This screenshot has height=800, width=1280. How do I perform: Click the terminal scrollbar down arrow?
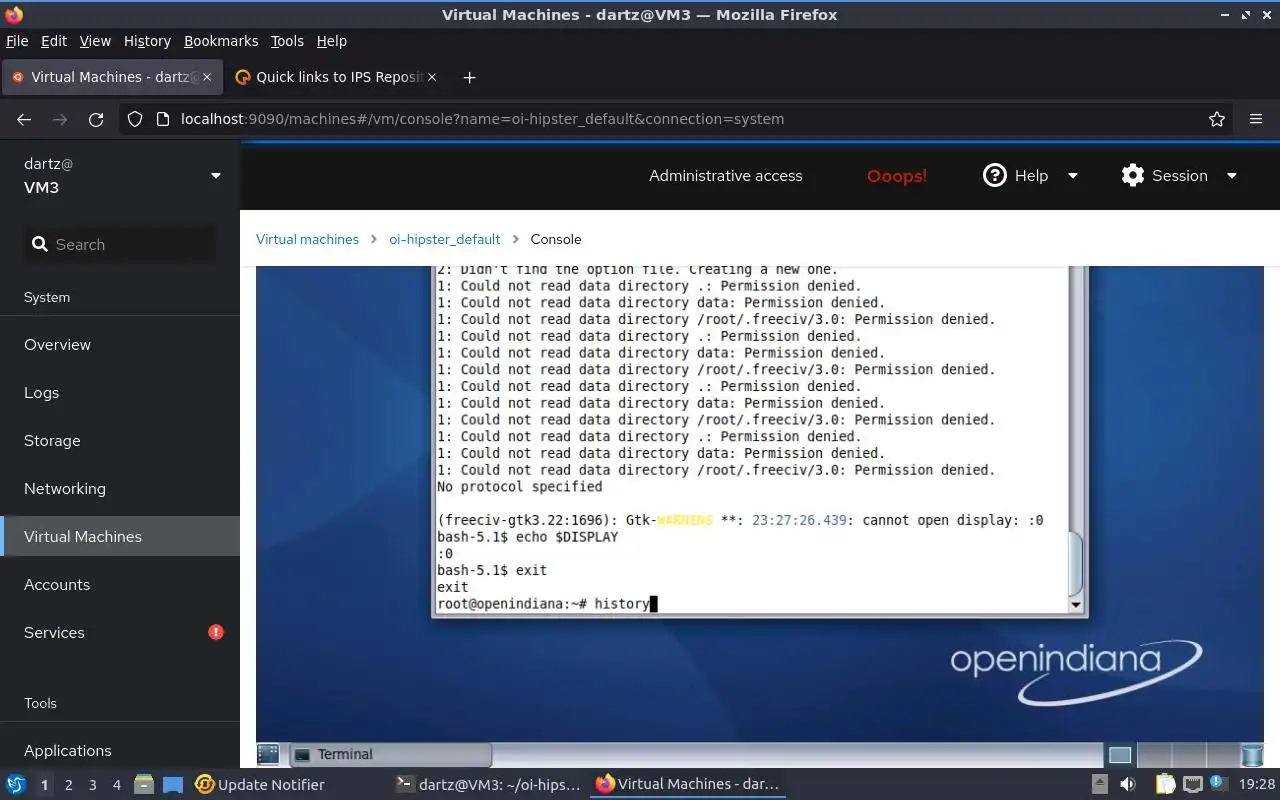pyautogui.click(x=1076, y=605)
